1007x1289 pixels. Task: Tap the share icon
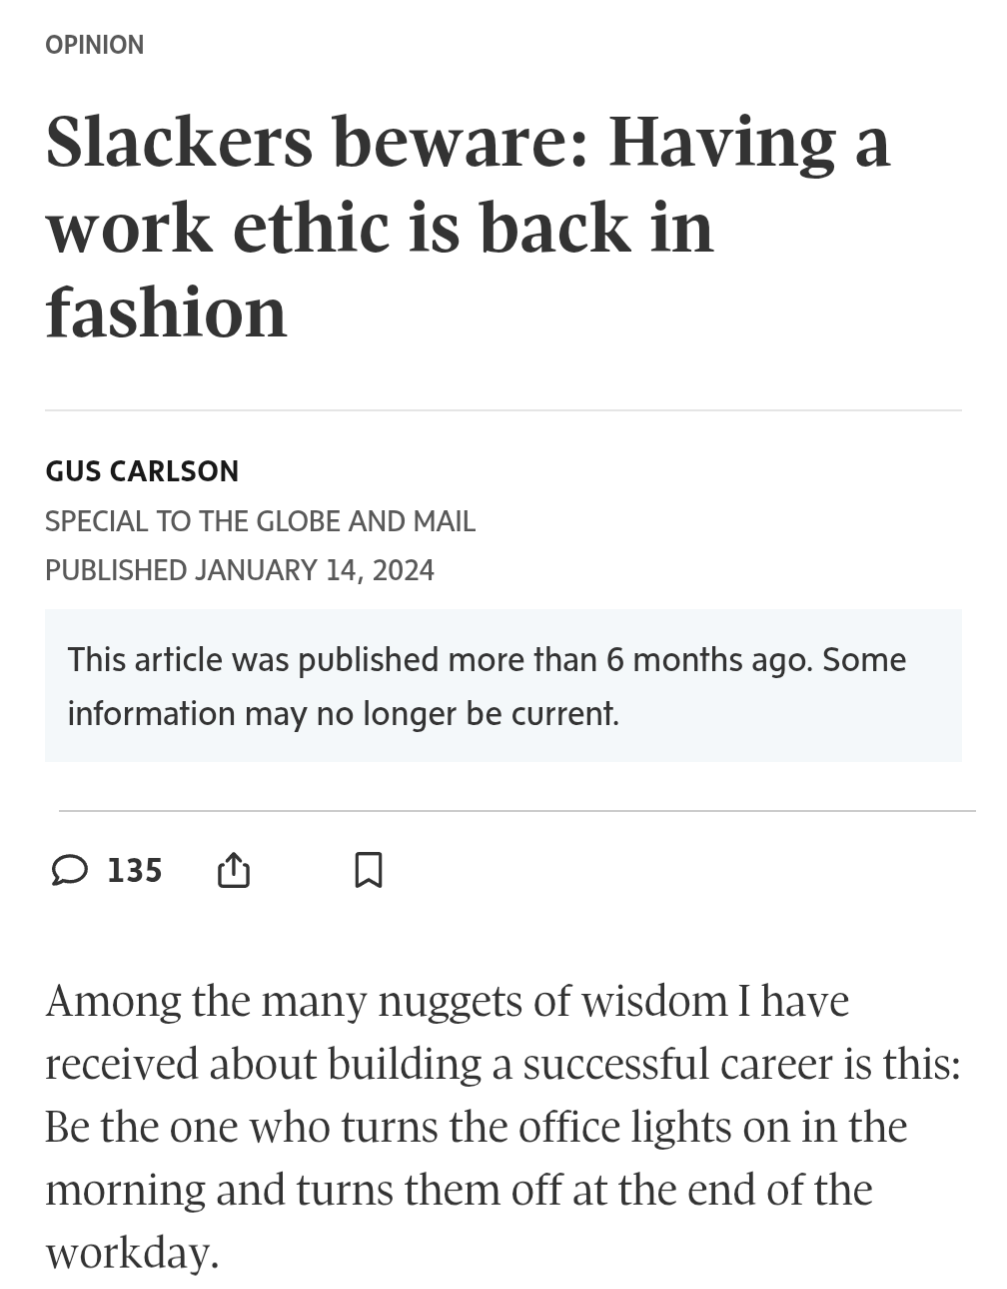[233, 871]
